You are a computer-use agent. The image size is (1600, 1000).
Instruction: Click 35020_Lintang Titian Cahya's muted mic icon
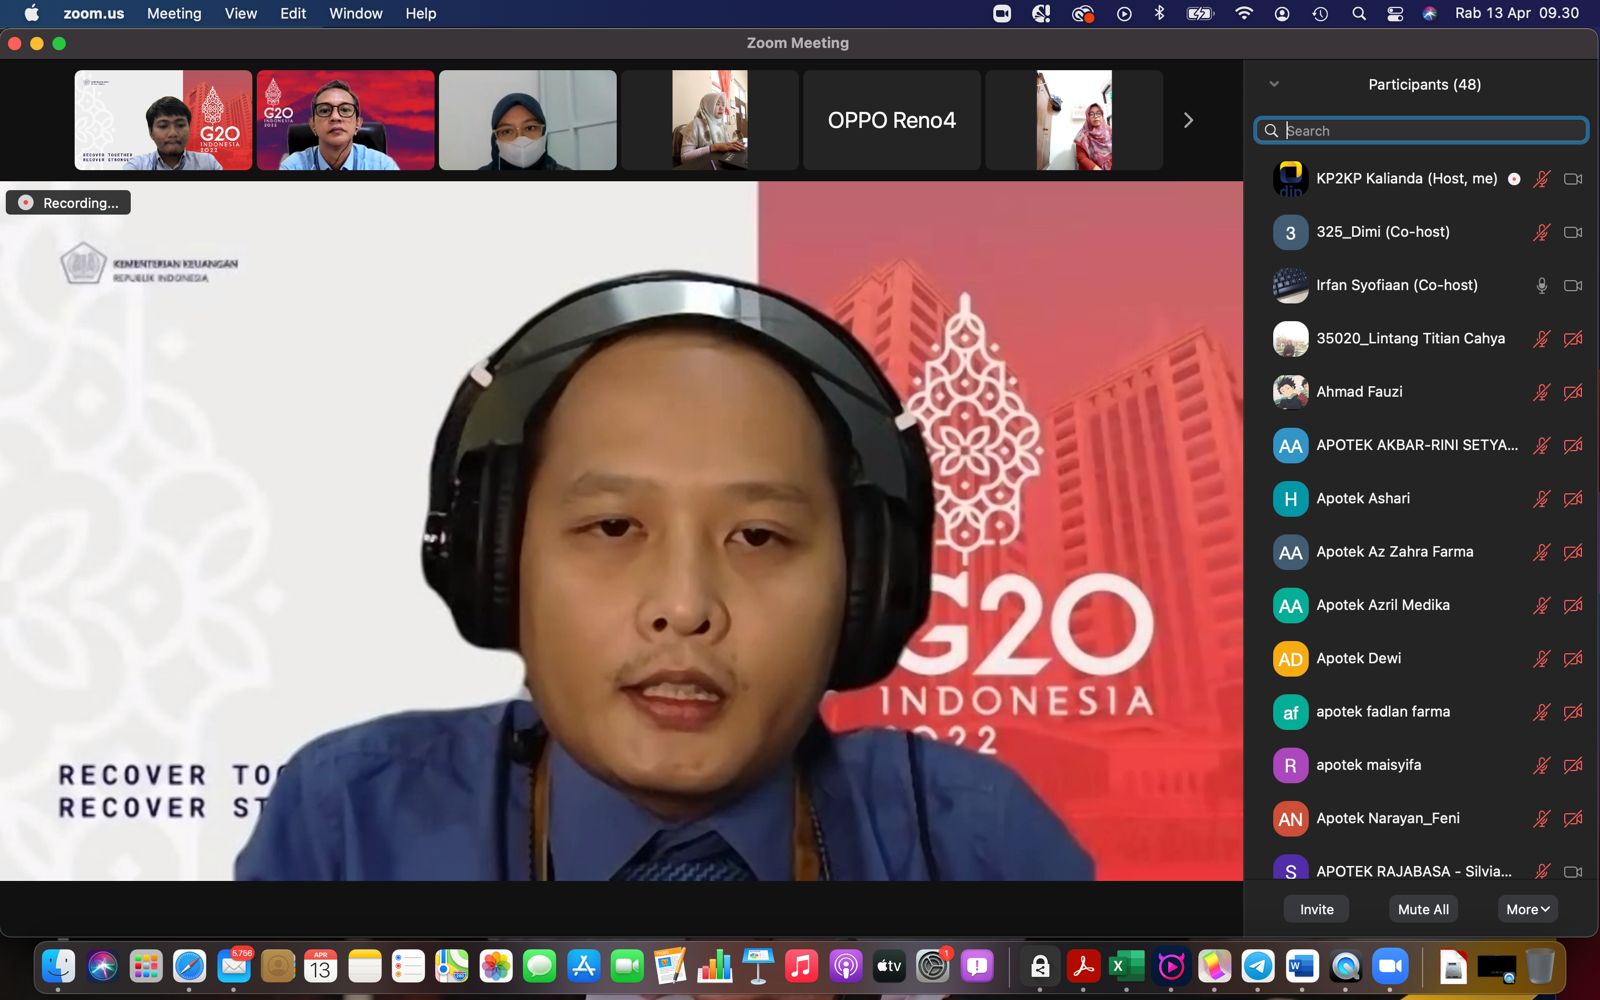(1541, 339)
